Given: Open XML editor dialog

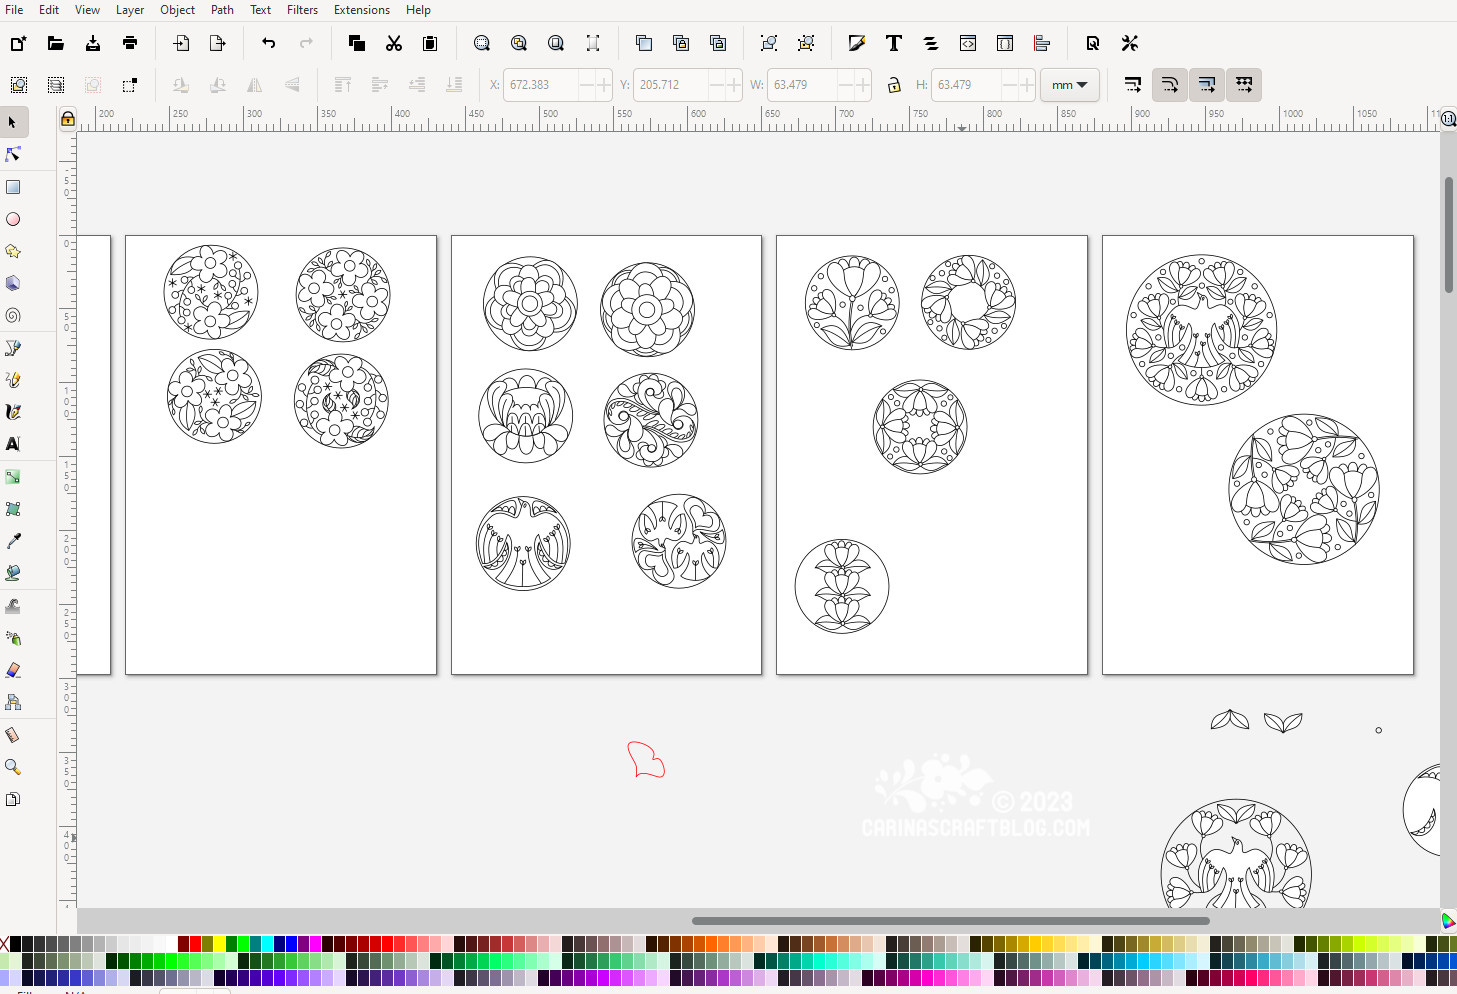Looking at the screenshot, I should (x=968, y=43).
